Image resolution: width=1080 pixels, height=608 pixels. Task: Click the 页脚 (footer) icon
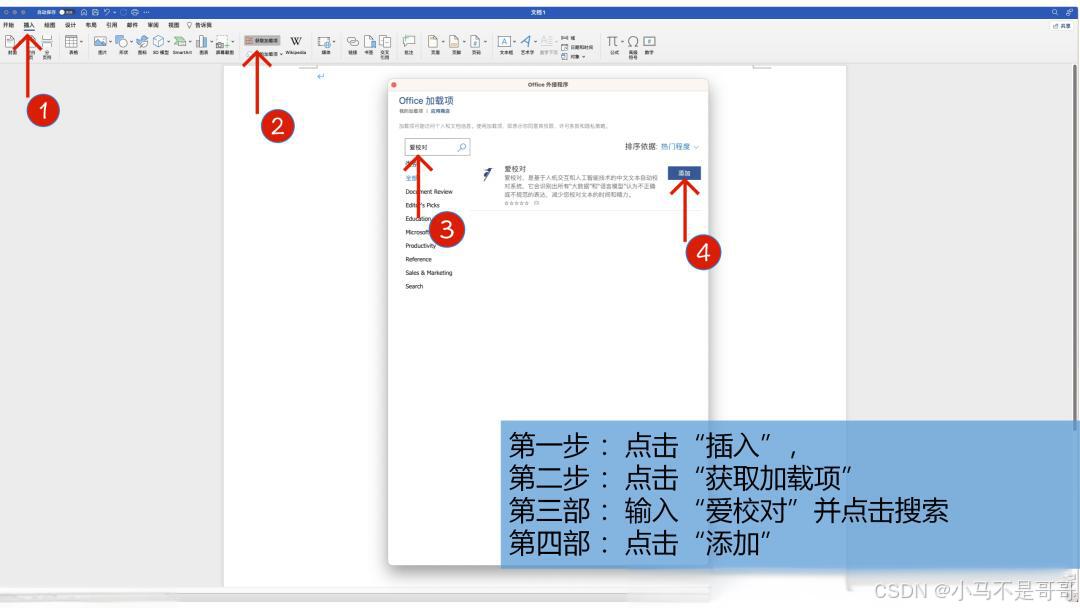click(x=454, y=42)
